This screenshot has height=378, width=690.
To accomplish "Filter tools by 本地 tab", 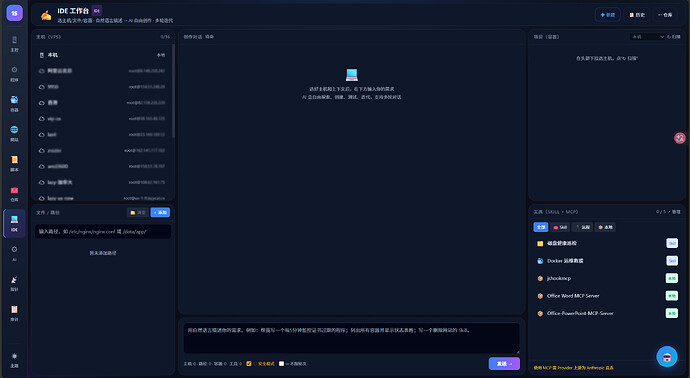I will [x=606, y=227].
